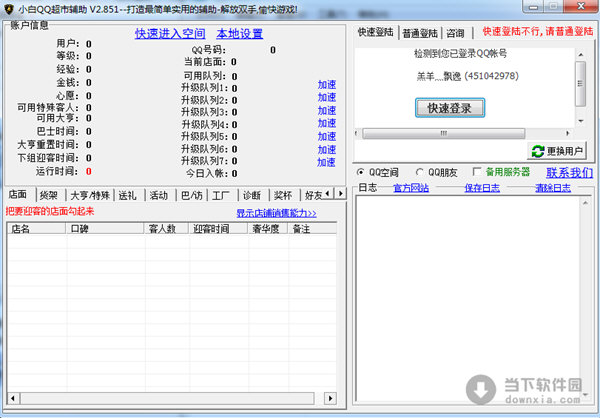This screenshot has width=600, height=418.
Task: Click login panel horizontal scroll right arrow
Action: [567, 133]
